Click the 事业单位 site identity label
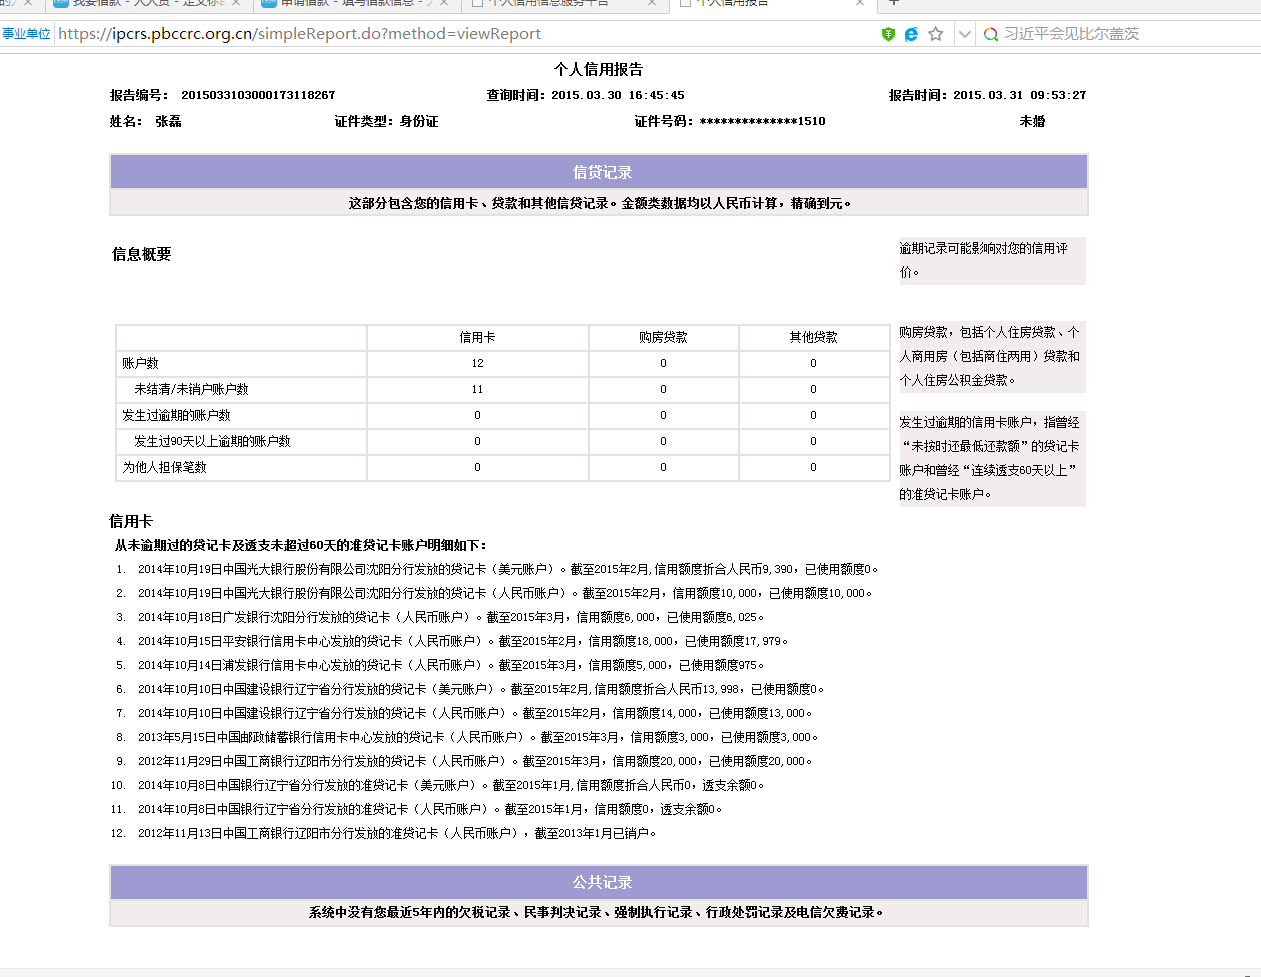Screen dimensions: 1261x977 coord(26,34)
